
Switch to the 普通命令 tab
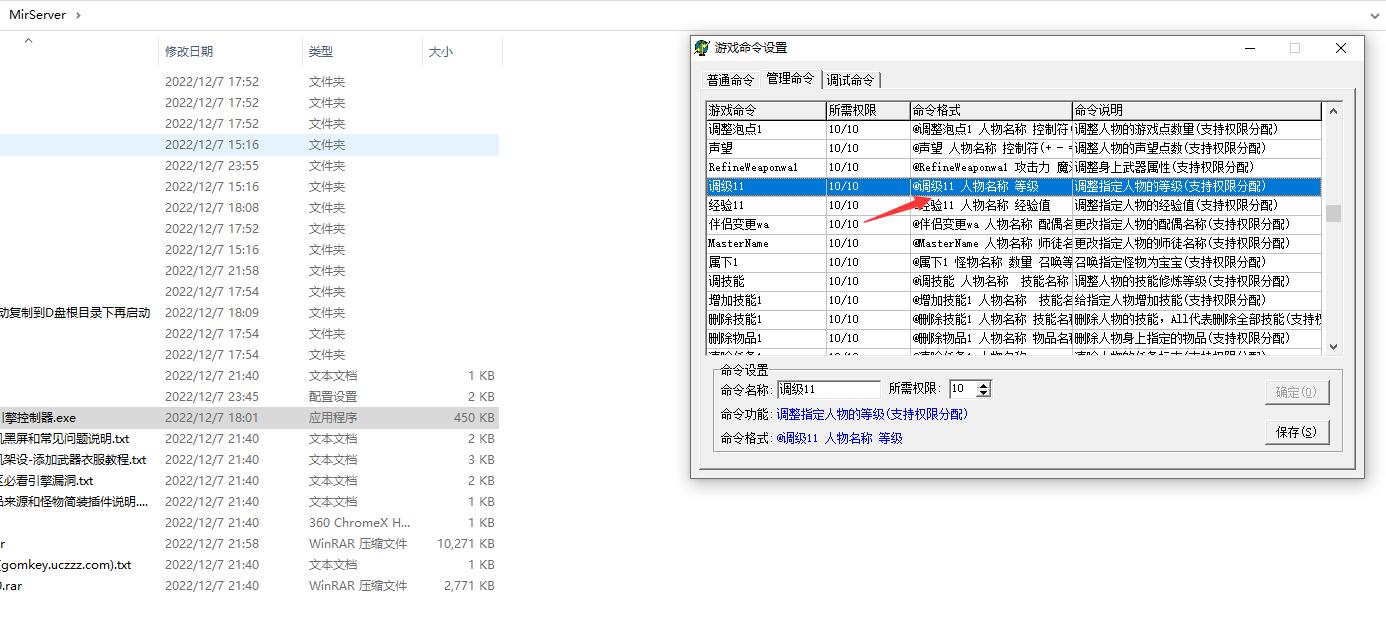click(x=730, y=80)
